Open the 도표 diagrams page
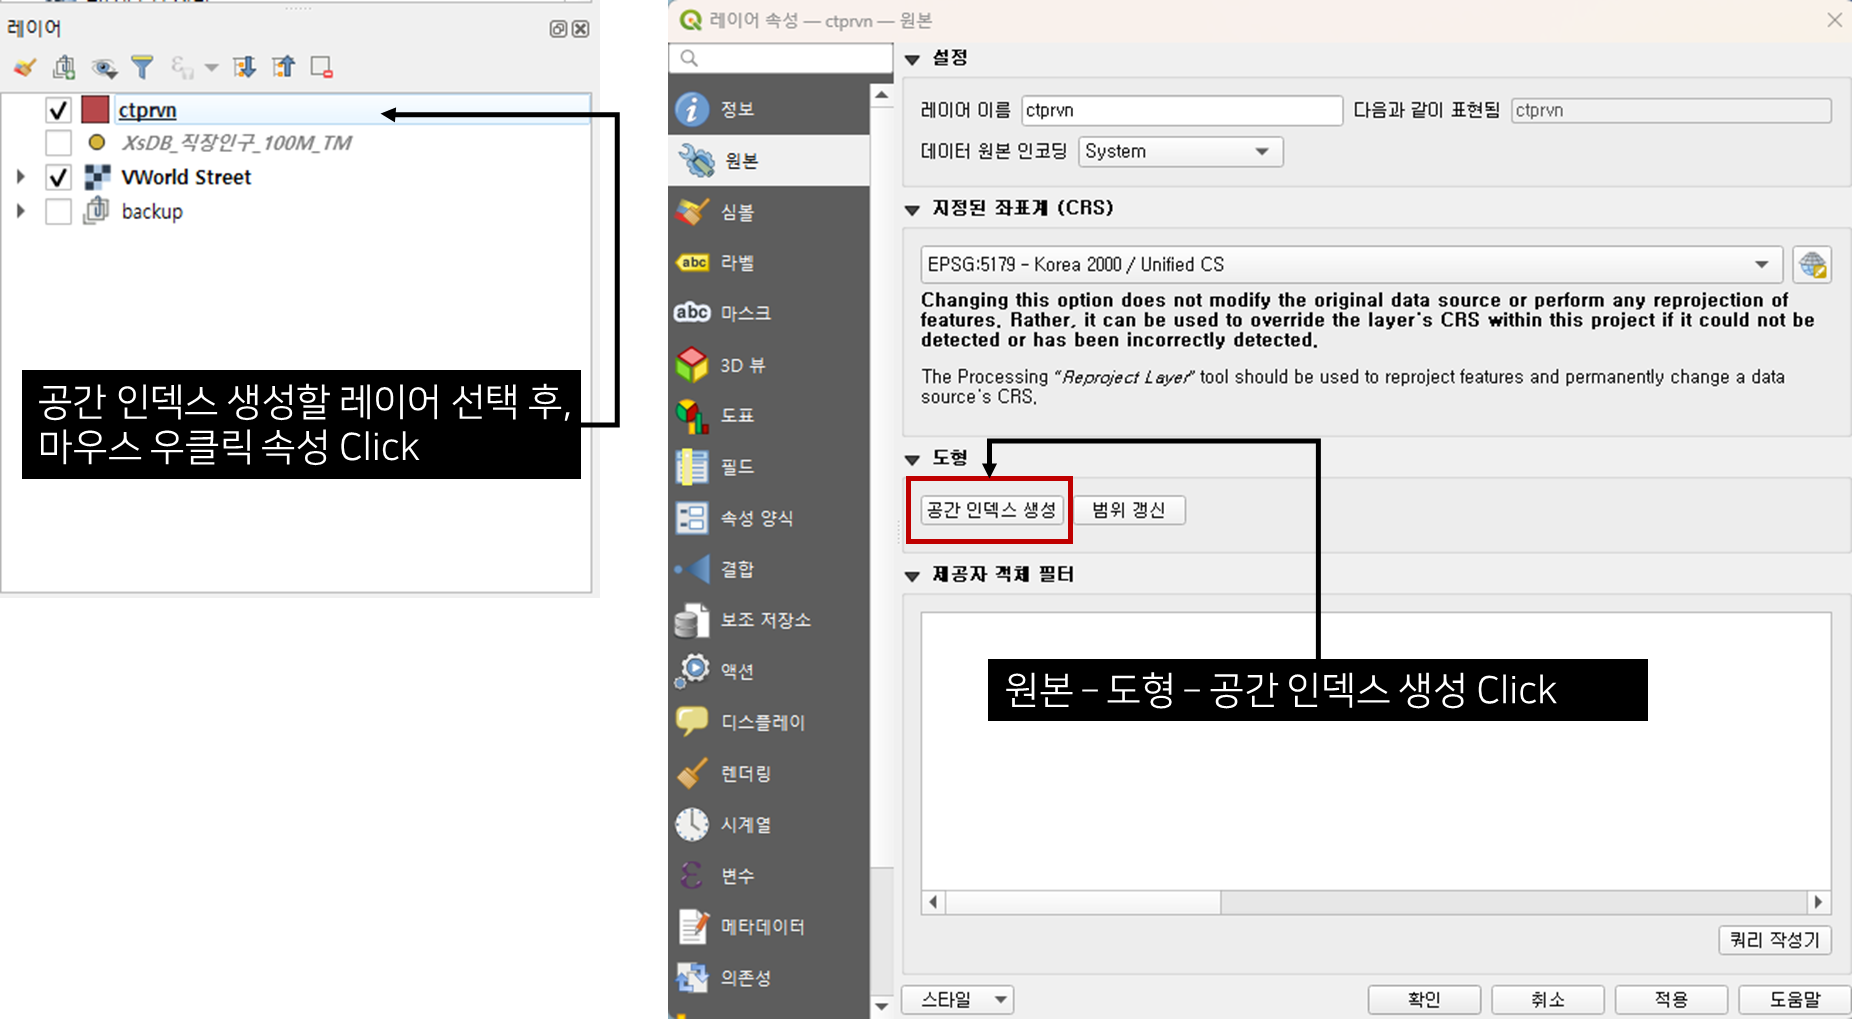Image resolution: width=1852 pixels, height=1019 pixels. (768, 415)
